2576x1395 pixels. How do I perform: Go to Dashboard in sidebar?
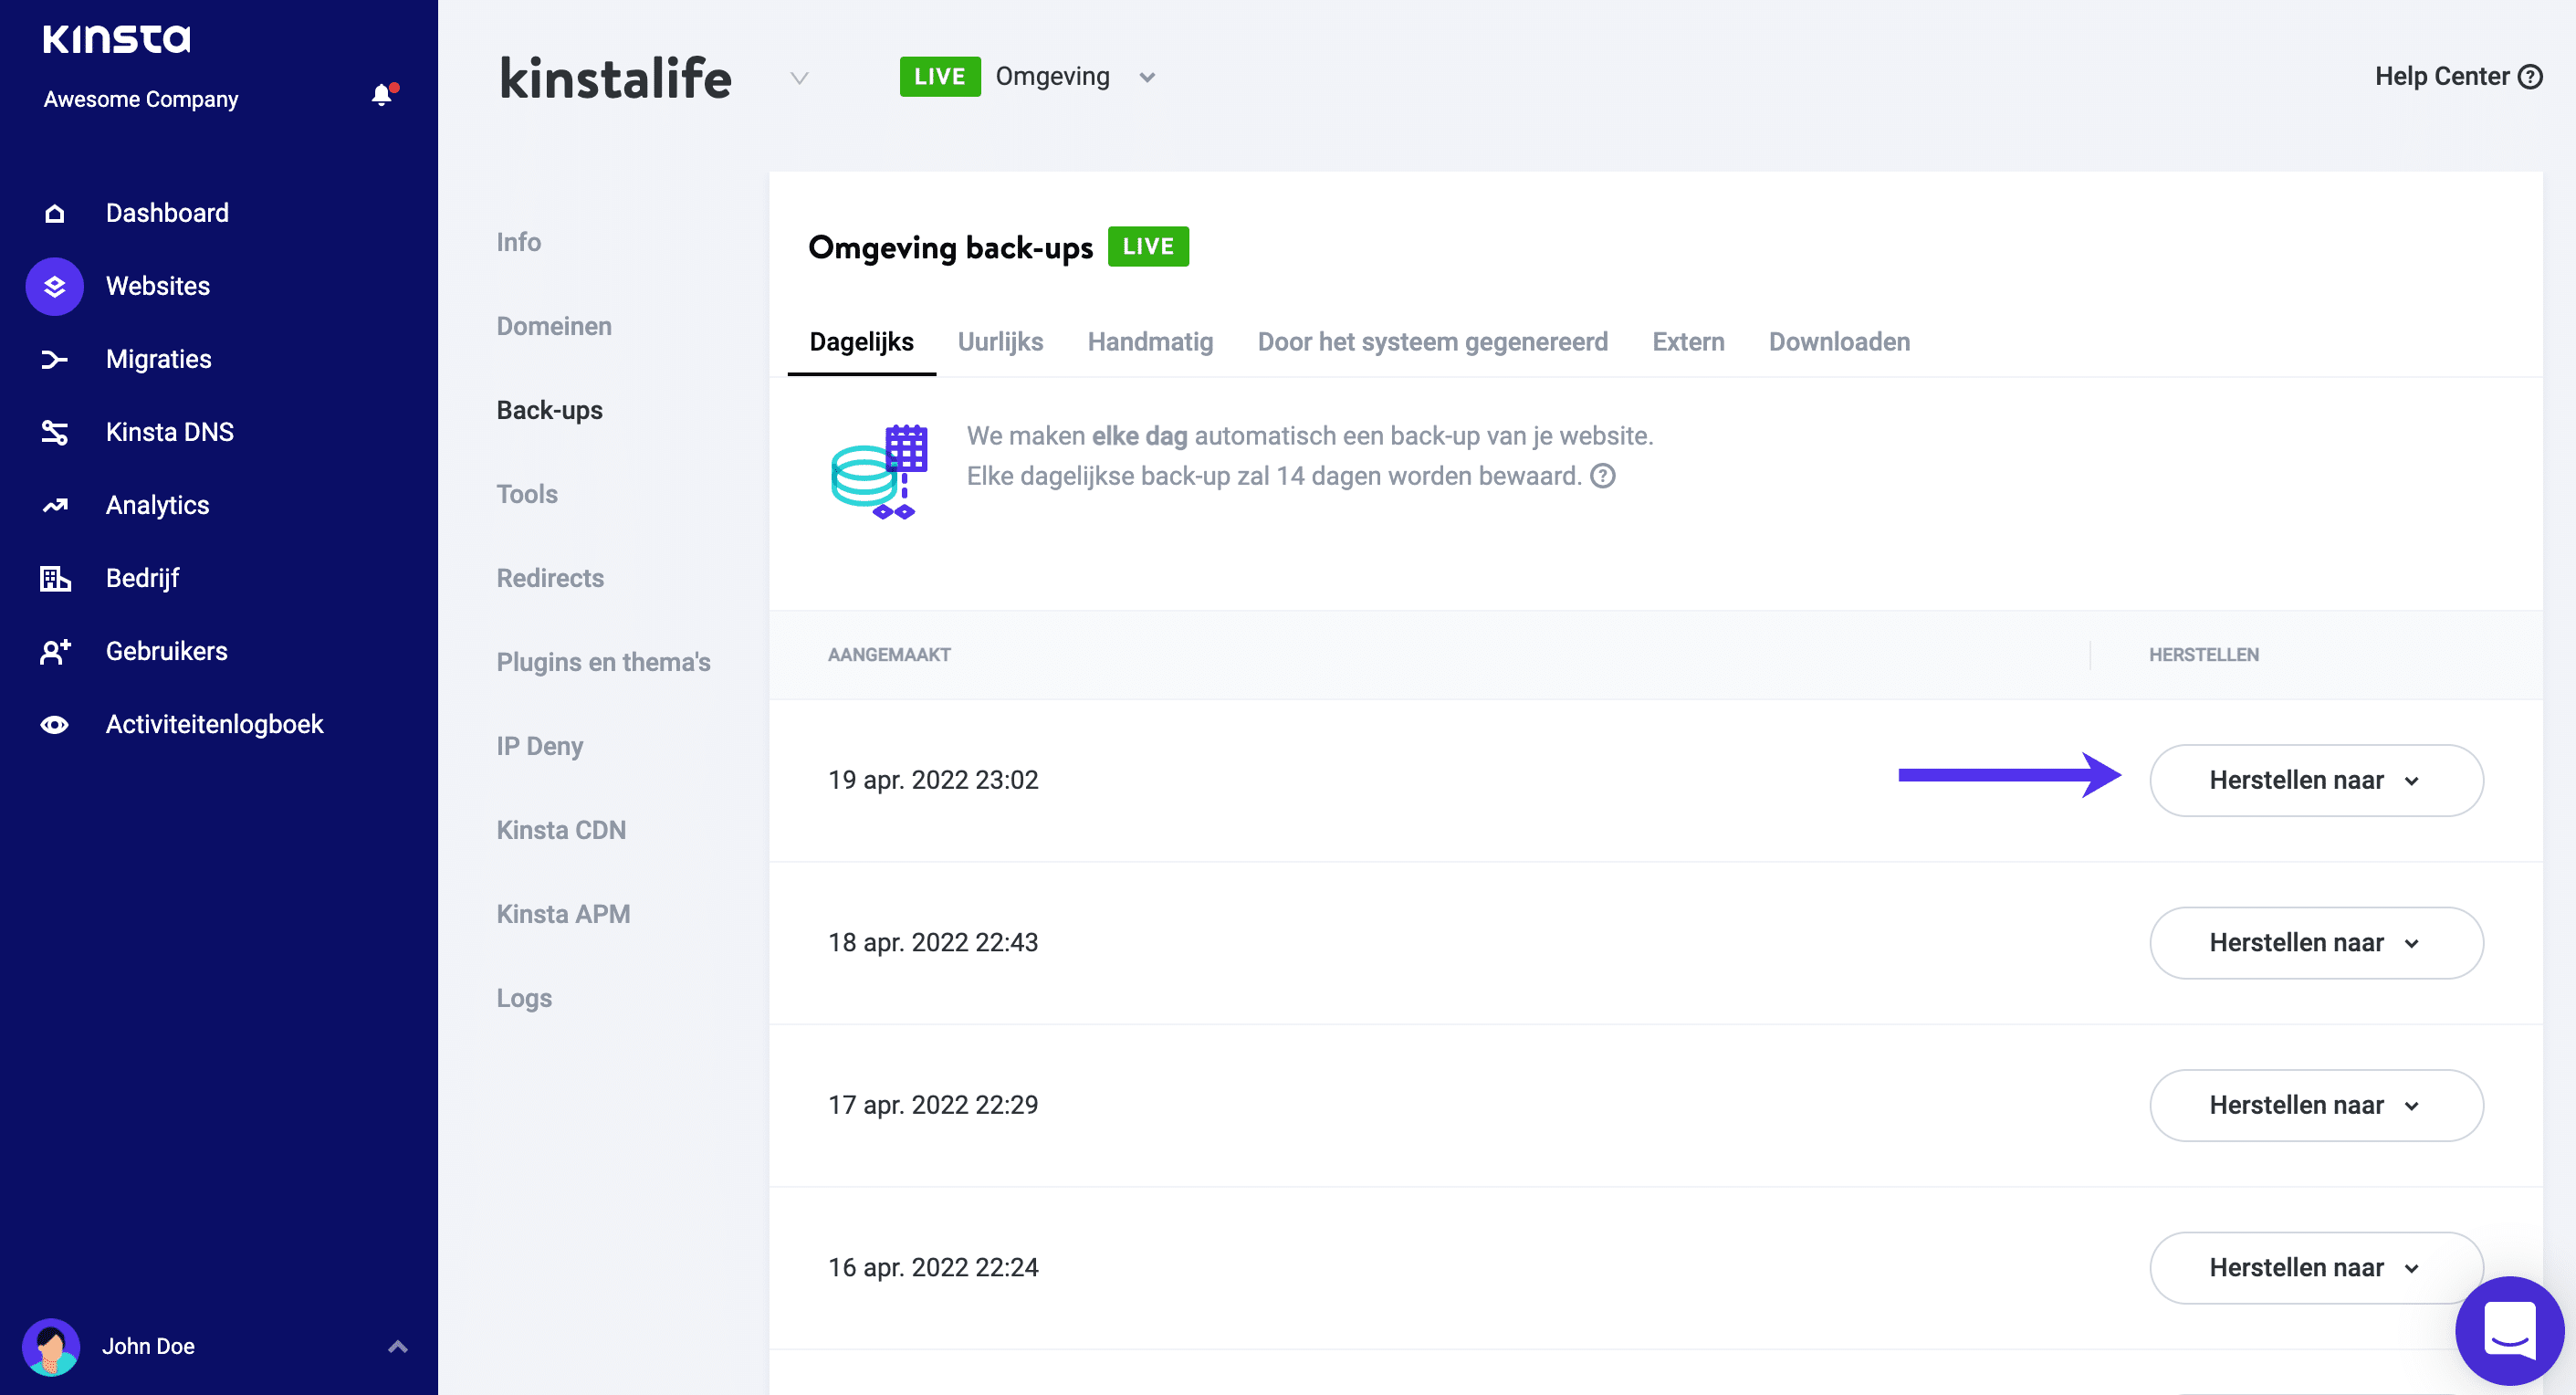(x=167, y=213)
